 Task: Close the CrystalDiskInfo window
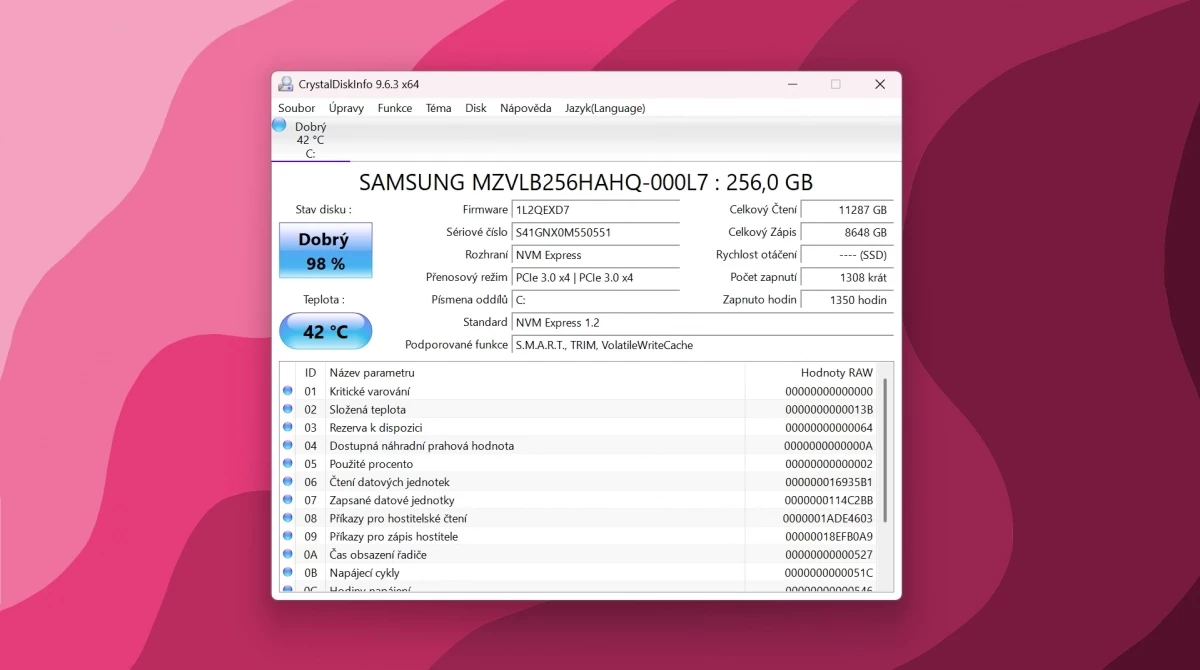880,84
